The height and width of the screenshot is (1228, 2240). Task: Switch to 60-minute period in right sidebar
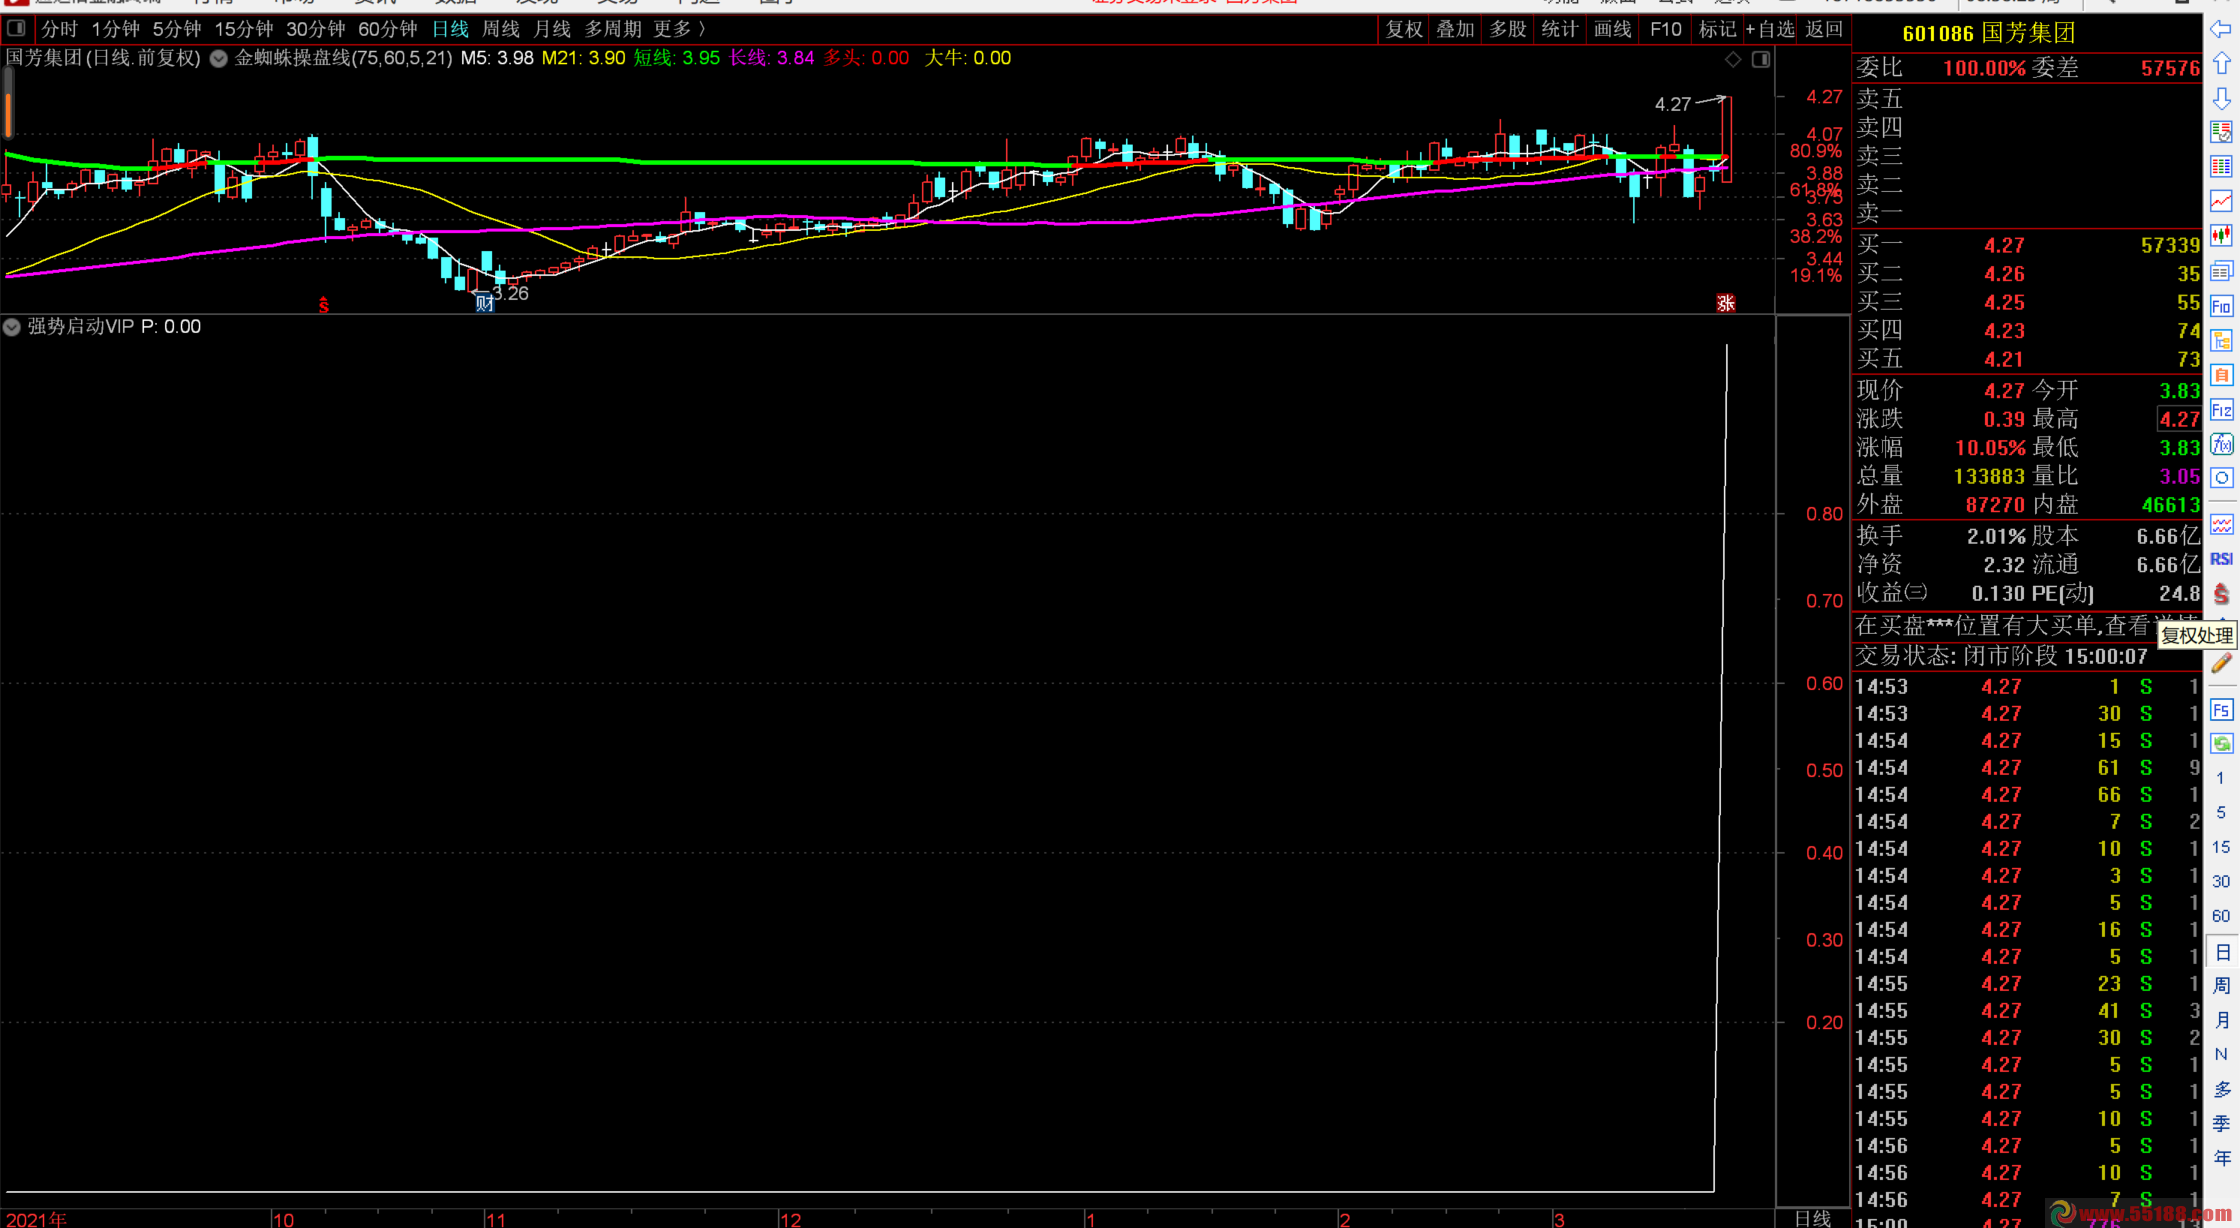pyautogui.click(x=2221, y=916)
